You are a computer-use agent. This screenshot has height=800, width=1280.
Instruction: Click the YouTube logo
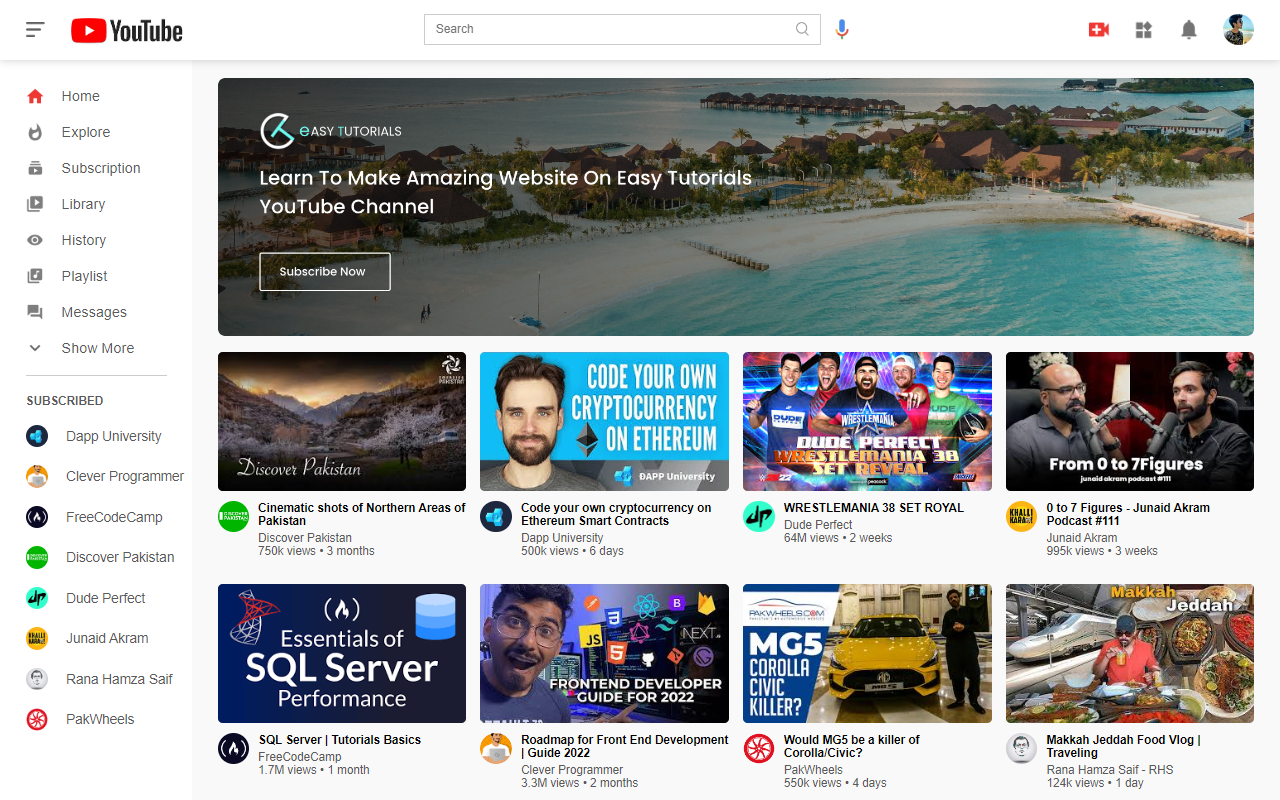127,31
